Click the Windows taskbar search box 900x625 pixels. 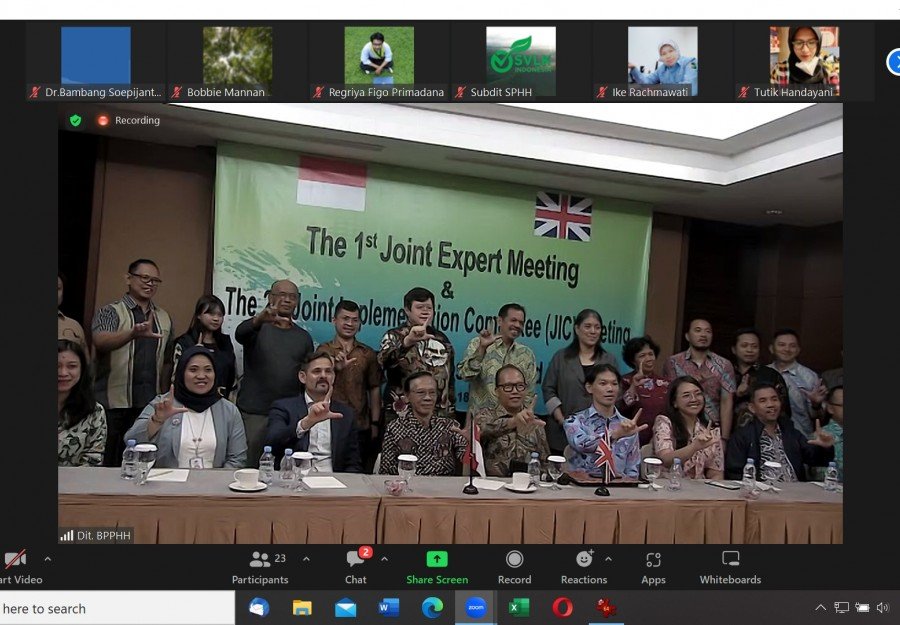(x=110, y=608)
